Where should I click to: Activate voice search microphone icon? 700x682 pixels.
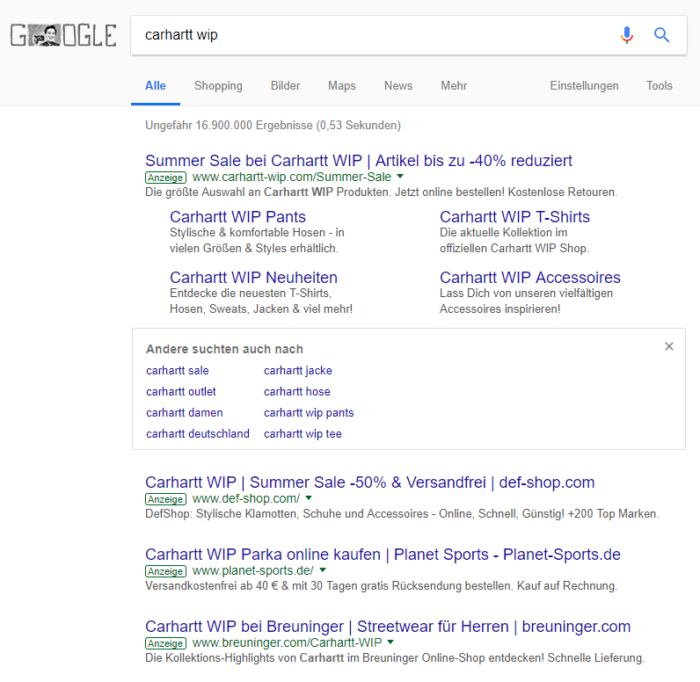(627, 35)
